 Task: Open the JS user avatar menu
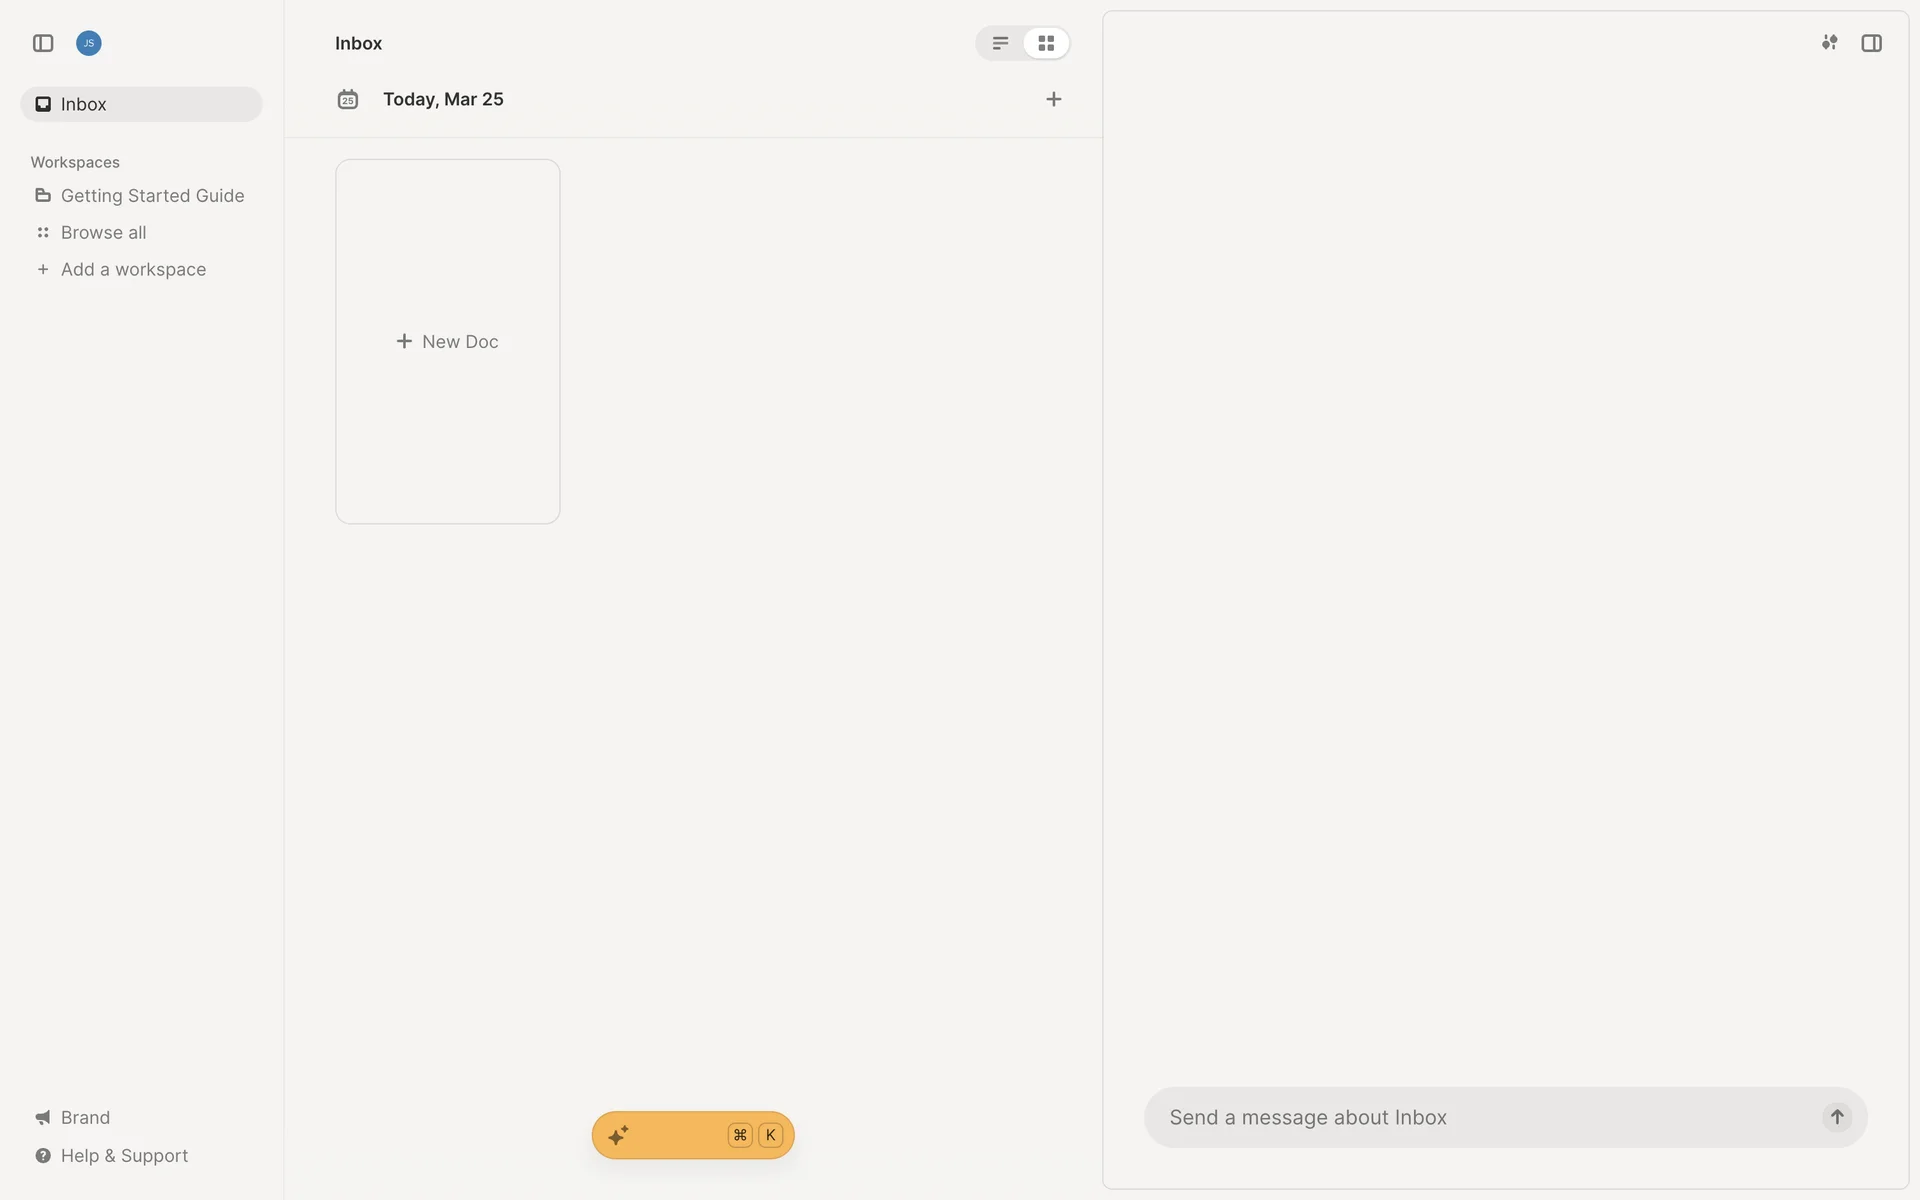pyautogui.click(x=89, y=43)
